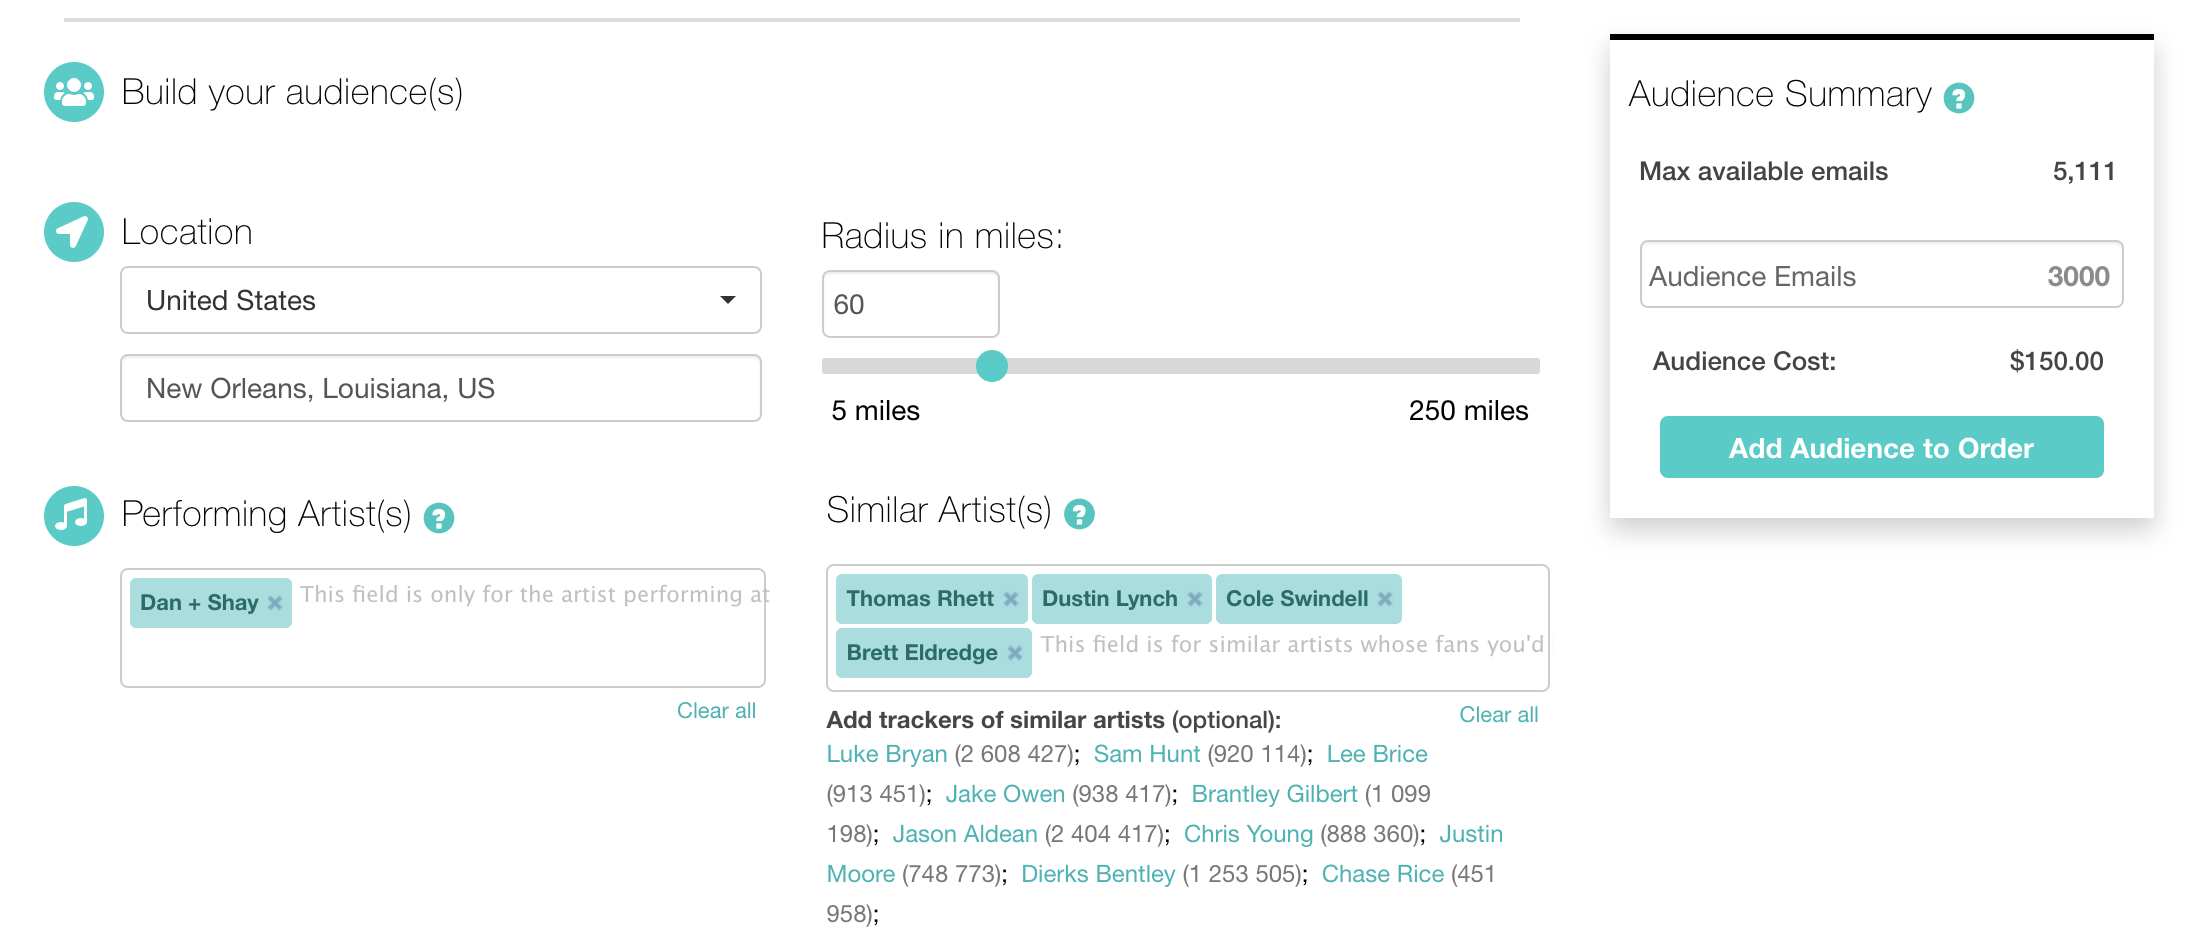Click Add Audience to Order button
Viewport: 2194px width, 944px height.
click(x=1881, y=447)
